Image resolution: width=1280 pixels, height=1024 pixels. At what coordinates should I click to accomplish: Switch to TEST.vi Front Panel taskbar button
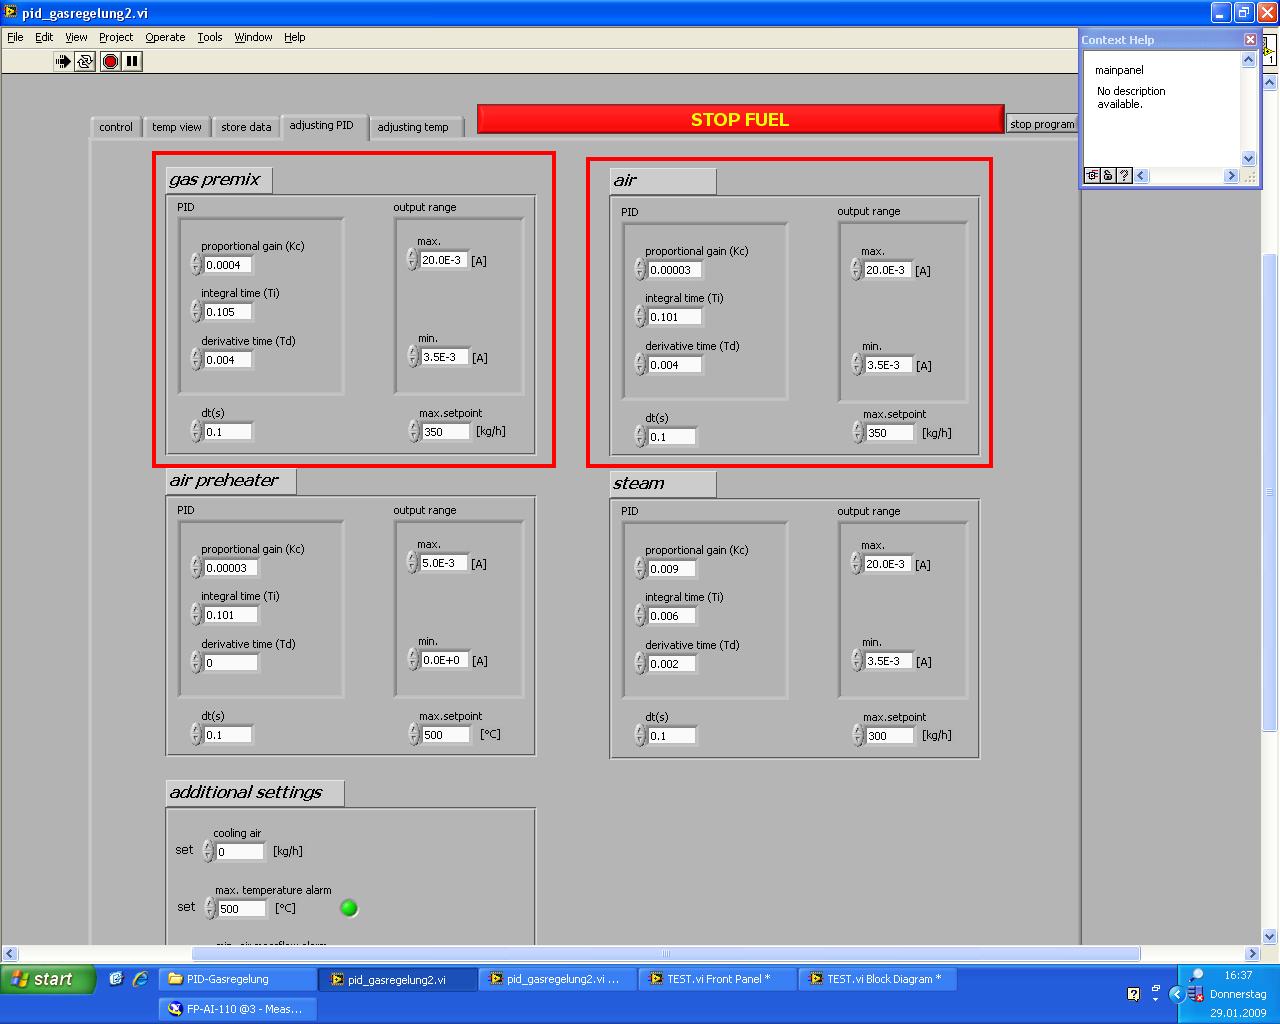point(718,979)
